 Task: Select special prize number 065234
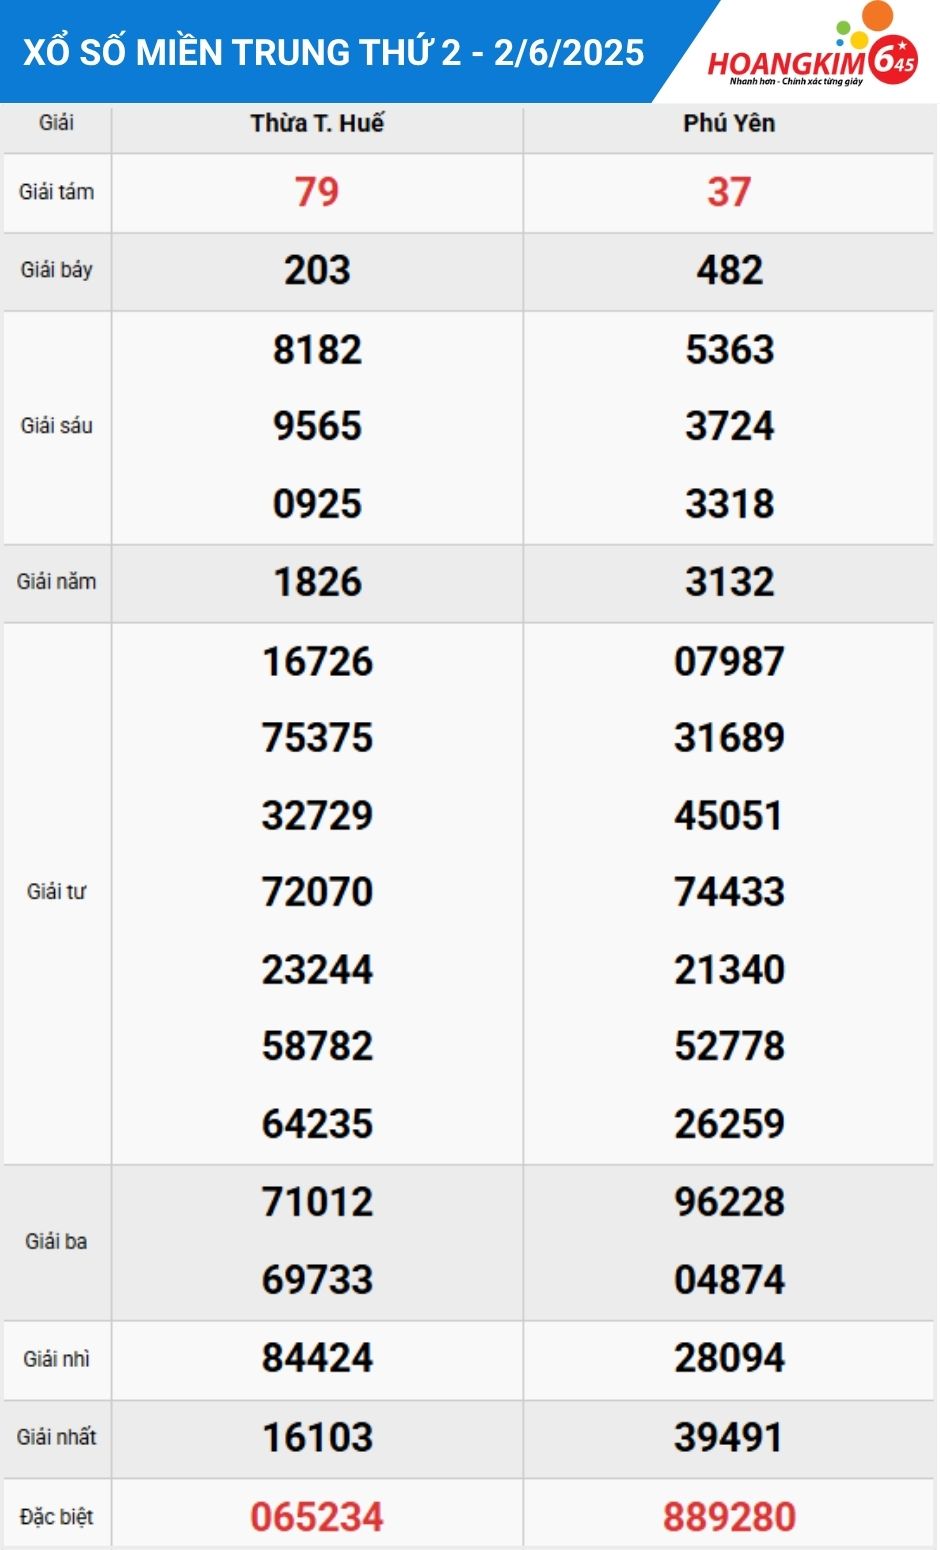tap(317, 1516)
